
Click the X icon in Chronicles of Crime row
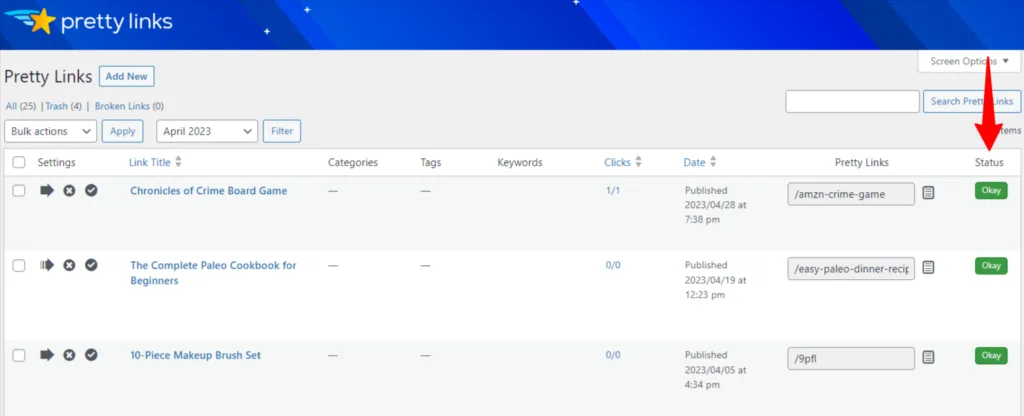coord(69,191)
